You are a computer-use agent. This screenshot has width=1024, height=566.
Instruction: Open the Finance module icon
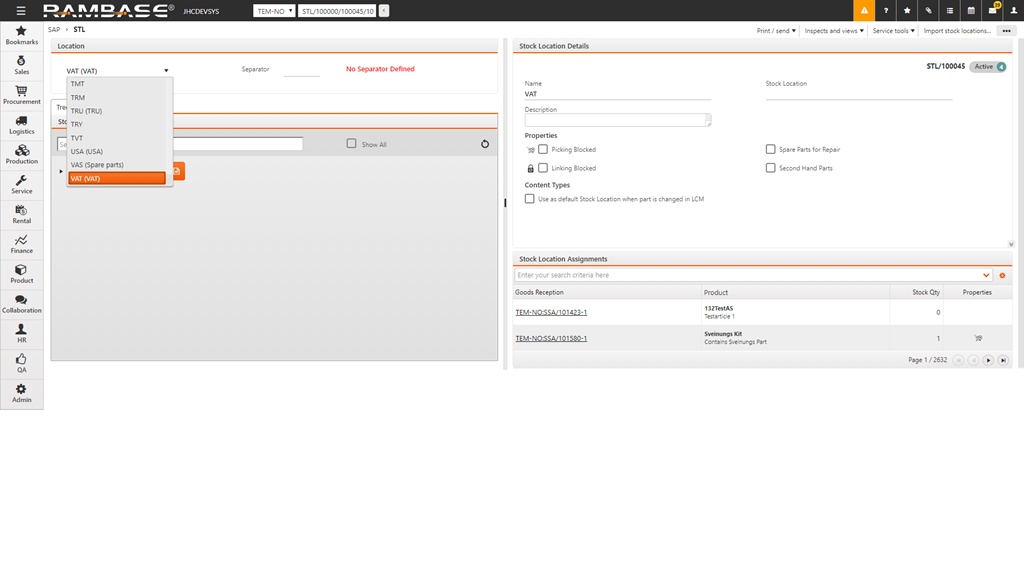pos(21,243)
